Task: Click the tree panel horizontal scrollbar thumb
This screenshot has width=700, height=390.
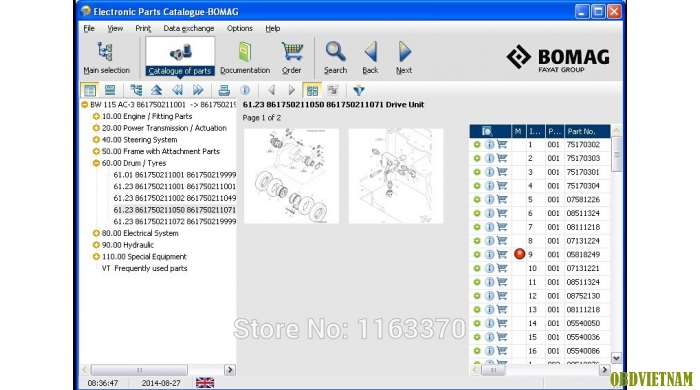Action: tap(139, 369)
